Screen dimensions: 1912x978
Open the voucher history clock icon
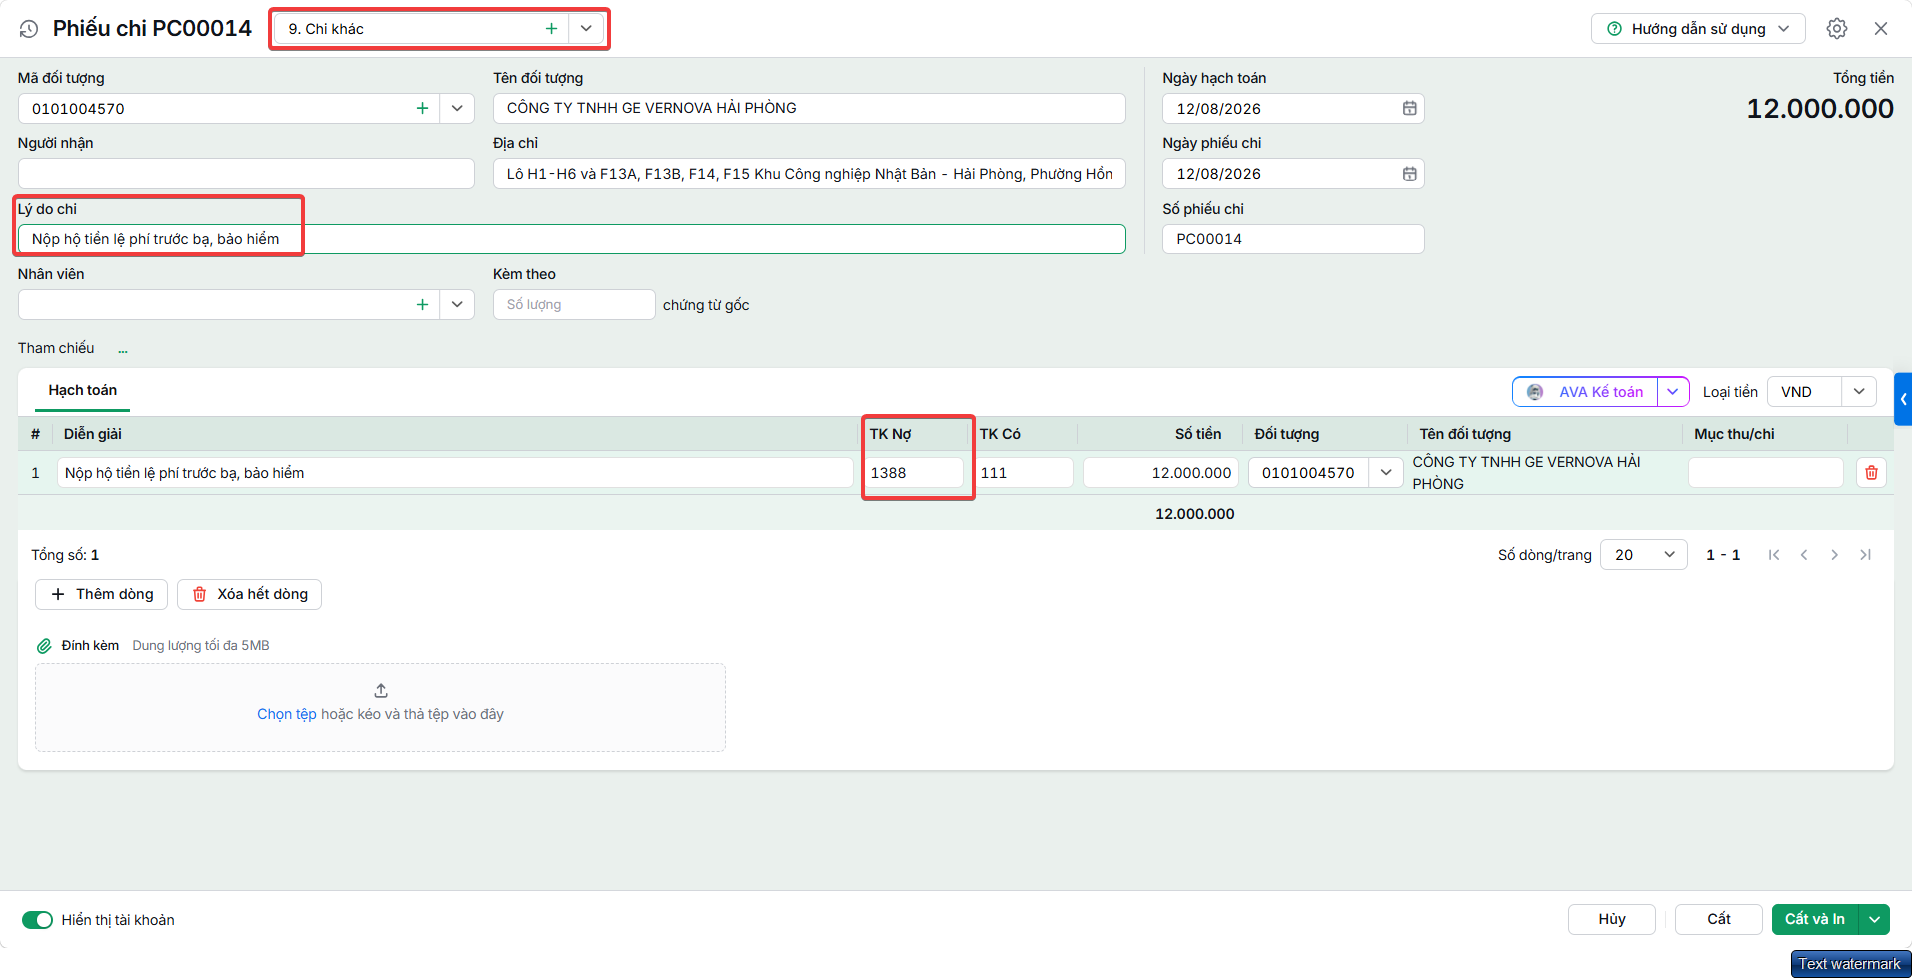[x=29, y=29]
